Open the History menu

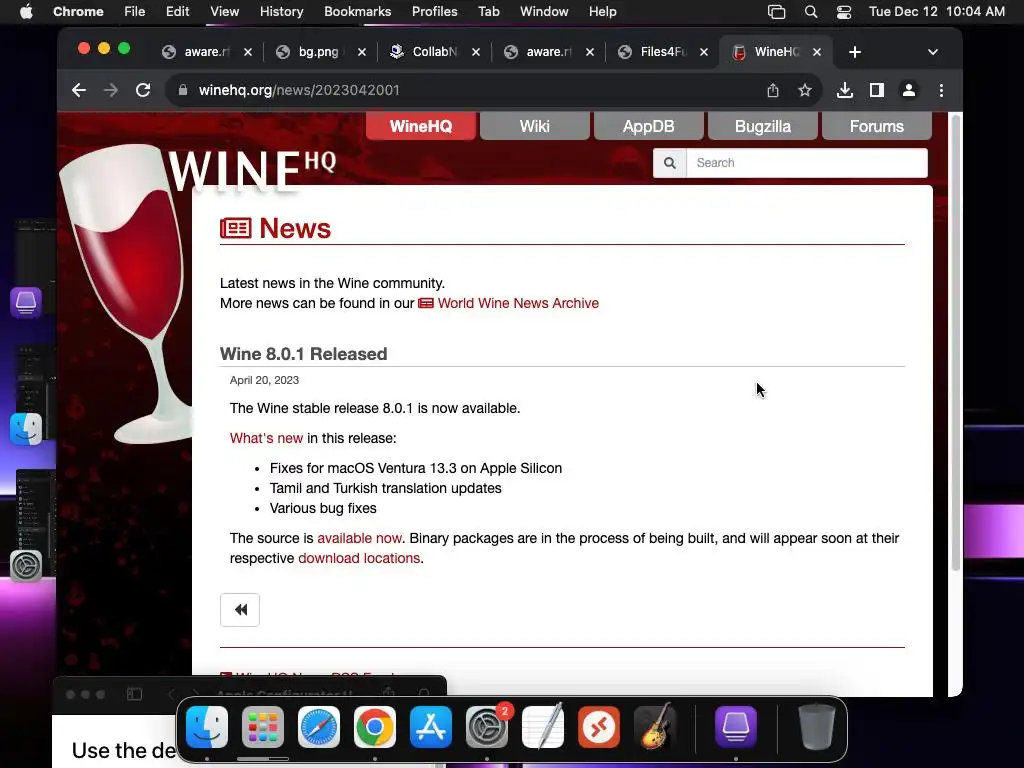tap(281, 12)
